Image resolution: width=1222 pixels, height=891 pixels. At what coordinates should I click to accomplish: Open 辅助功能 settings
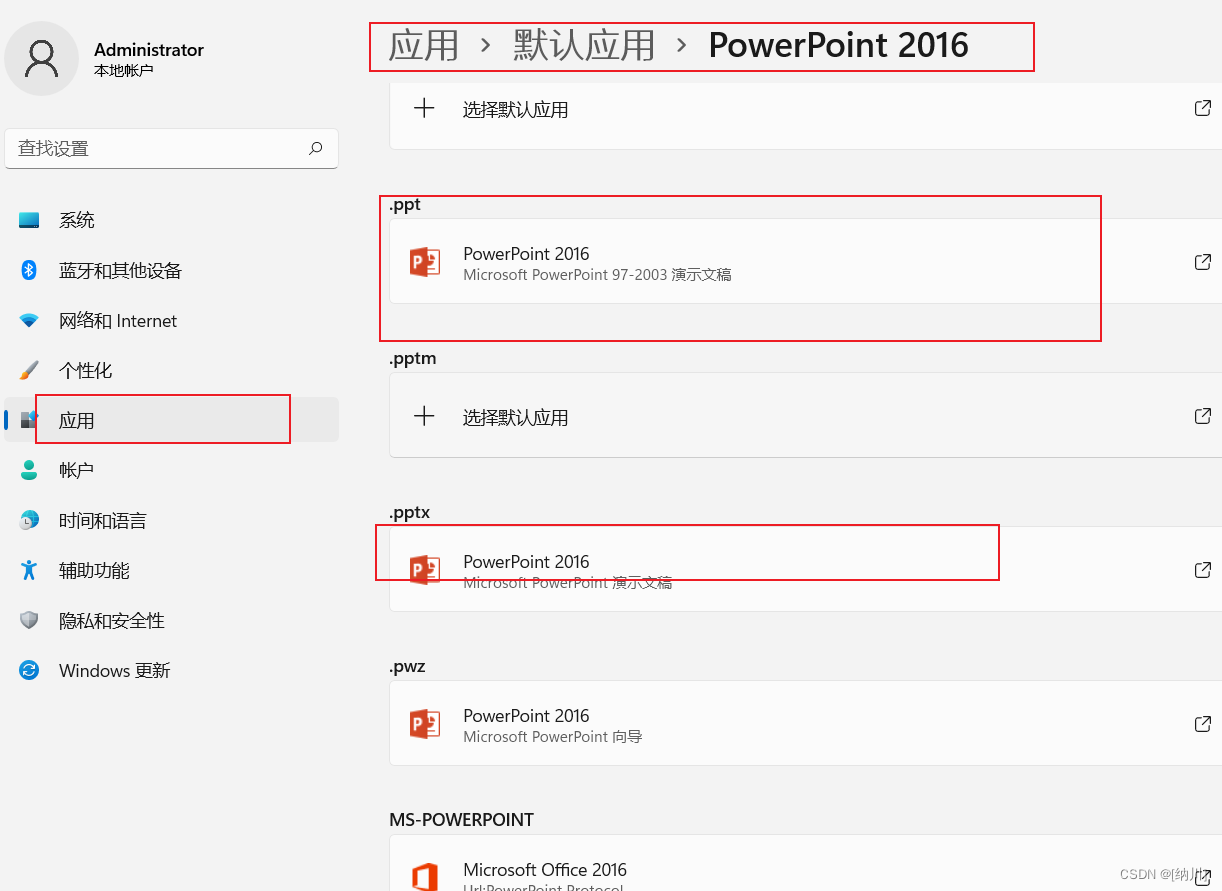171,570
